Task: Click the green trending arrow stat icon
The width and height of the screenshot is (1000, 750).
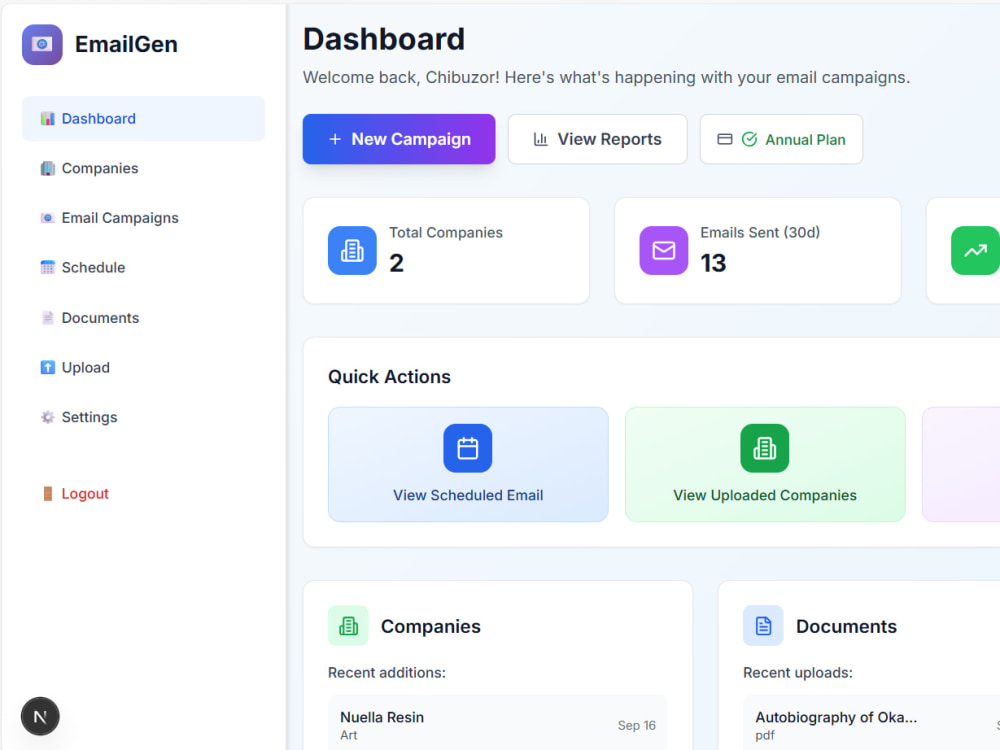Action: tap(975, 251)
